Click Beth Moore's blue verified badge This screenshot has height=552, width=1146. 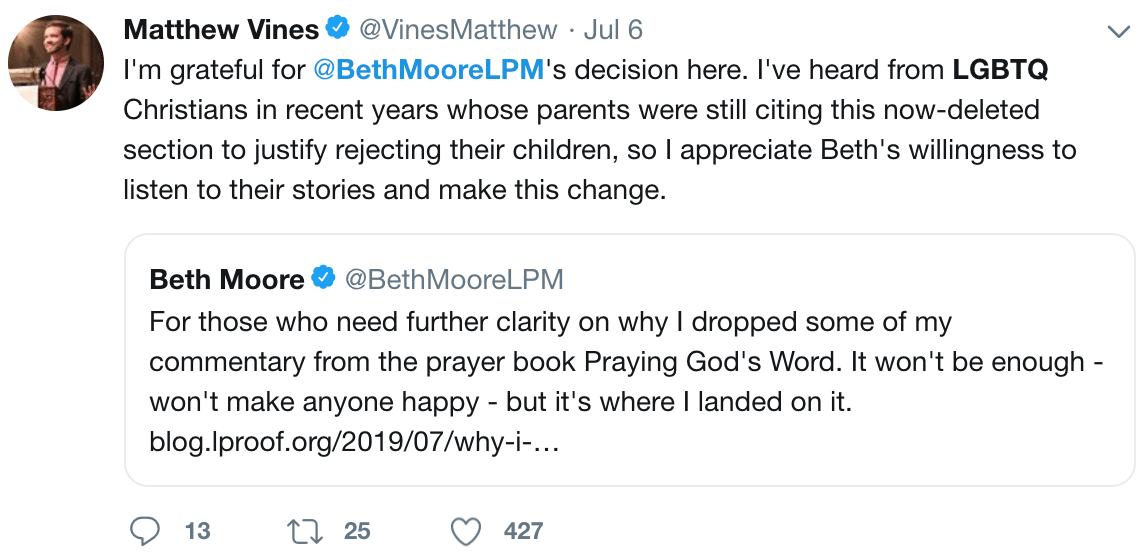(x=324, y=279)
